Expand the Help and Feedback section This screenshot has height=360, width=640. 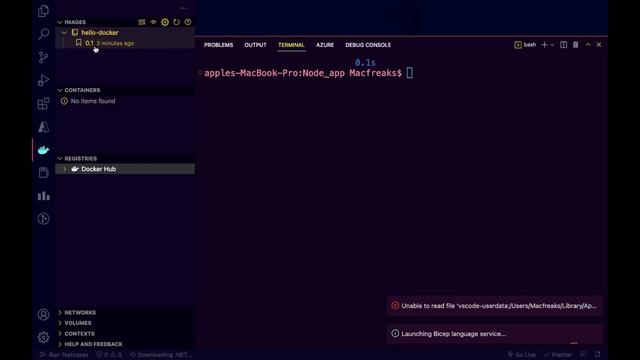point(60,344)
